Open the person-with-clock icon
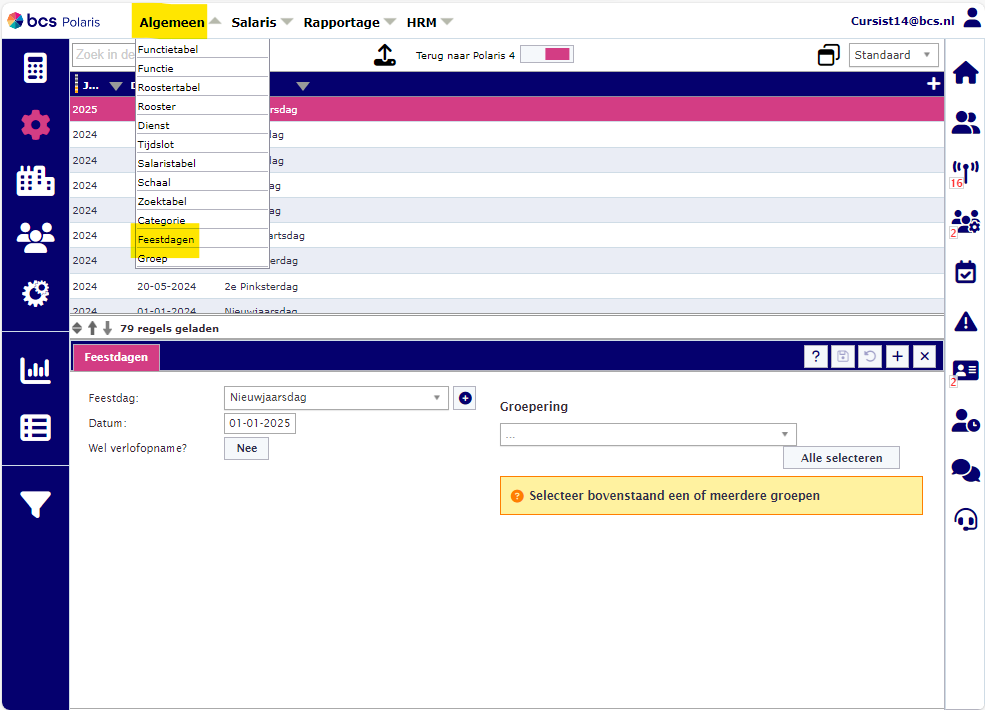This screenshot has height=710, width=985. [966, 420]
